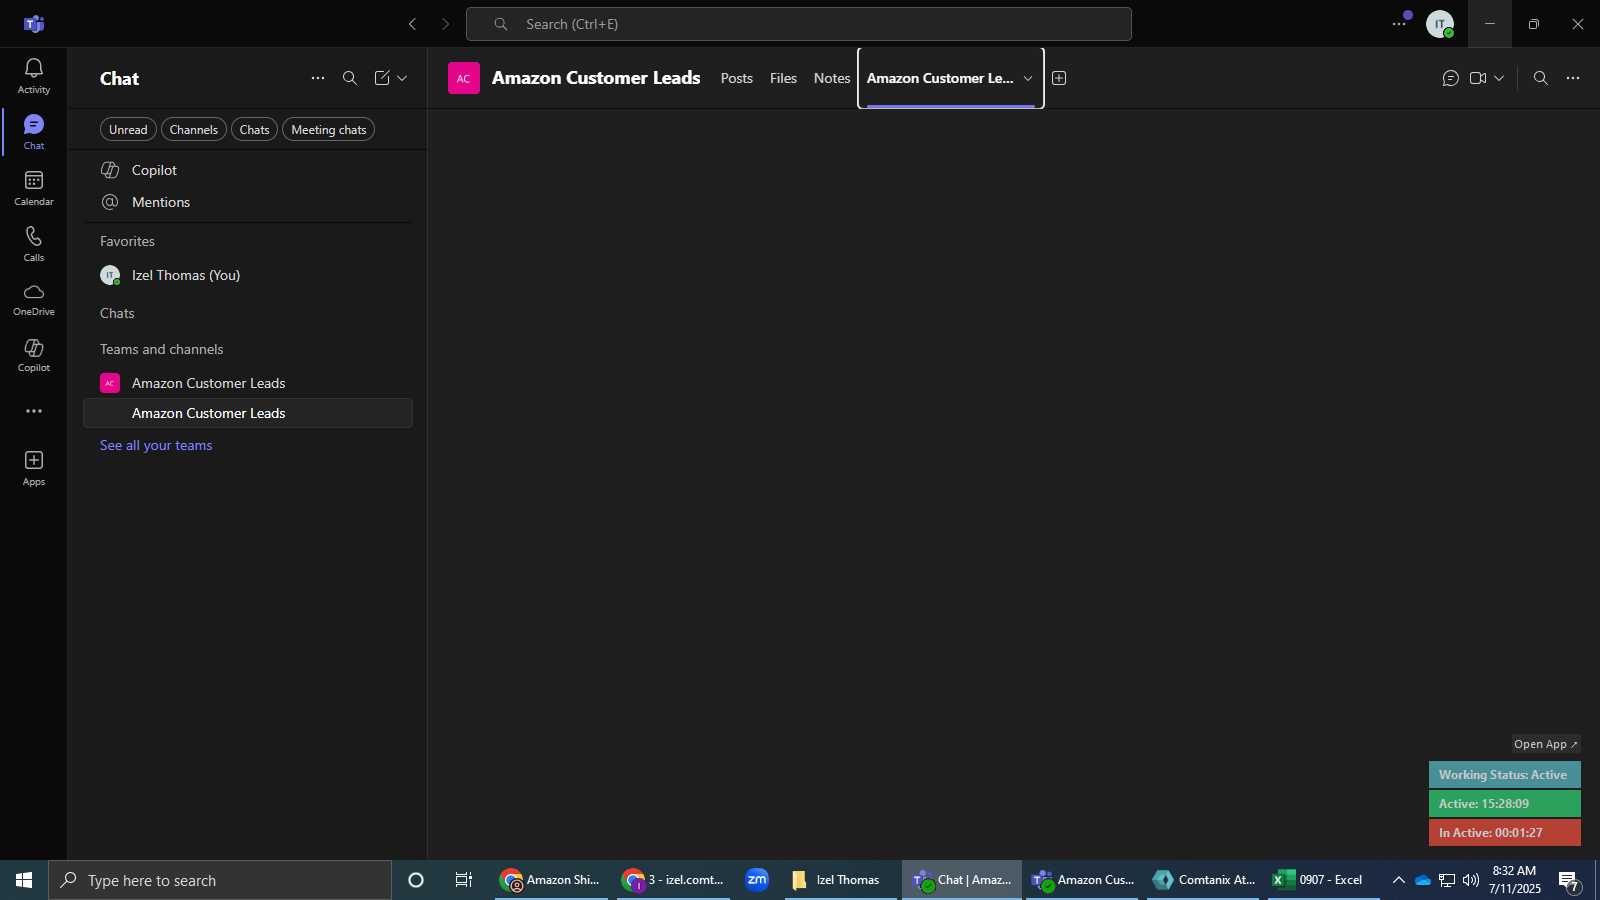
Task: Click the AC channel avatar in header
Action: tap(464, 78)
